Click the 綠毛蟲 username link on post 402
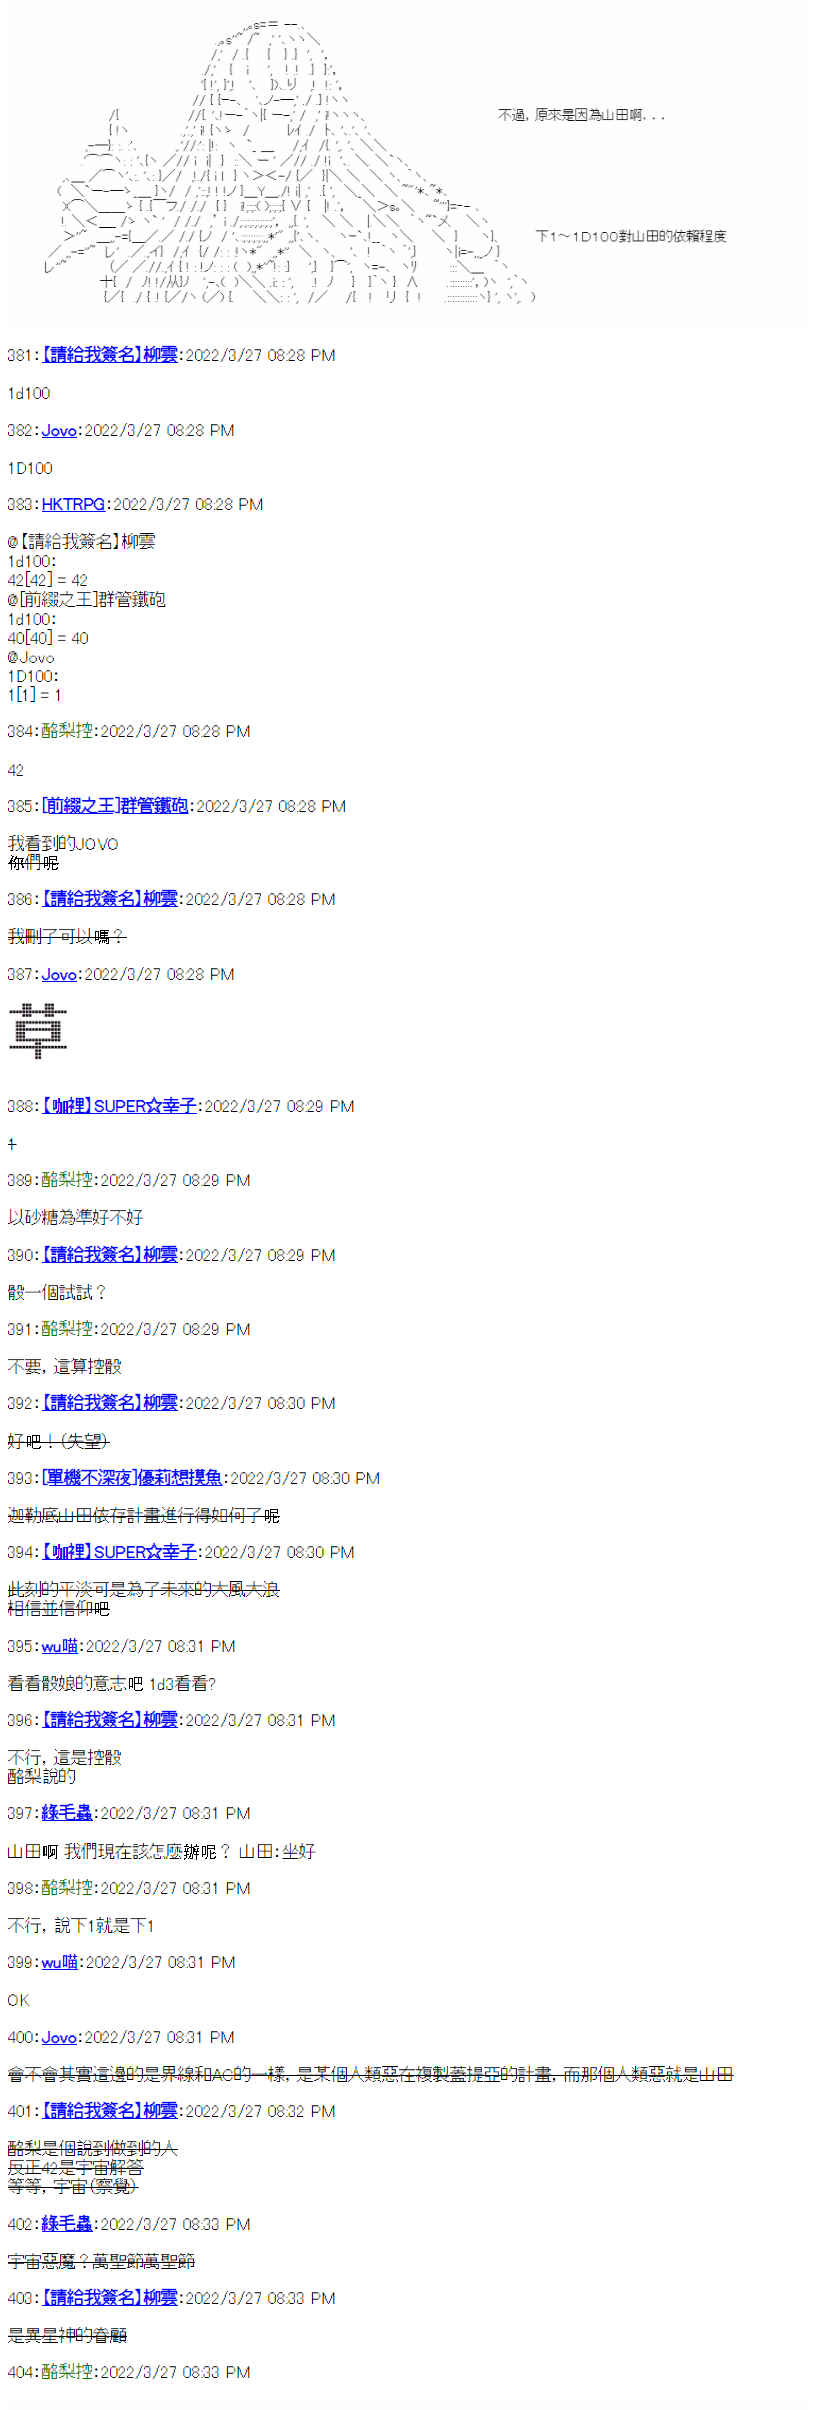This screenshot has height=2410, width=830. point(67,2224)
